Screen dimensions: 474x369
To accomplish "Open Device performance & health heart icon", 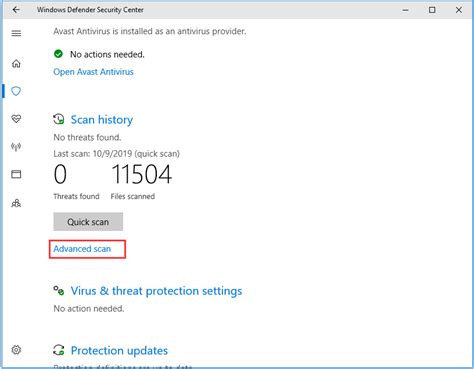I will point(16,119).
